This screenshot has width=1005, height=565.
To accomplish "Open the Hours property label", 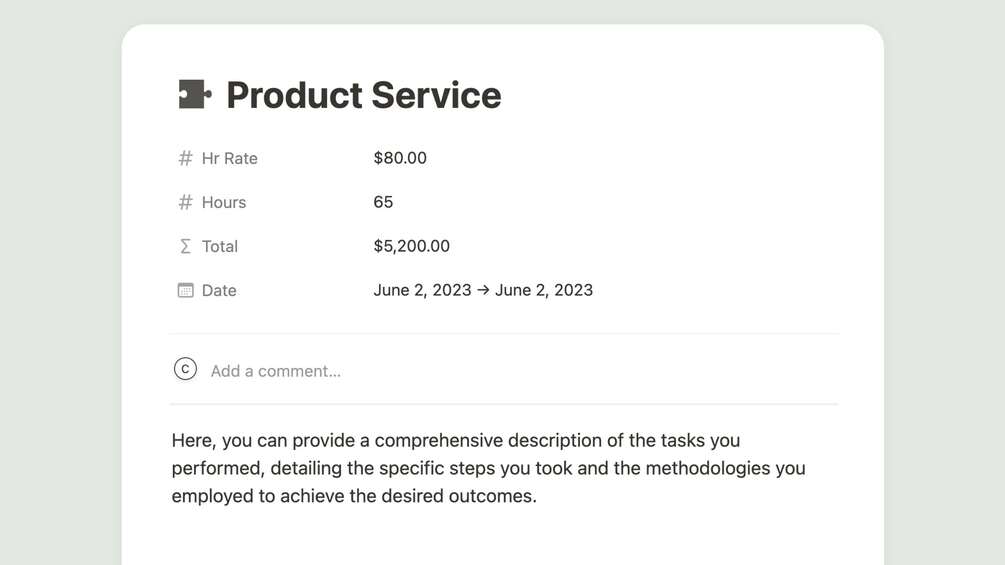I will point(223,202).
